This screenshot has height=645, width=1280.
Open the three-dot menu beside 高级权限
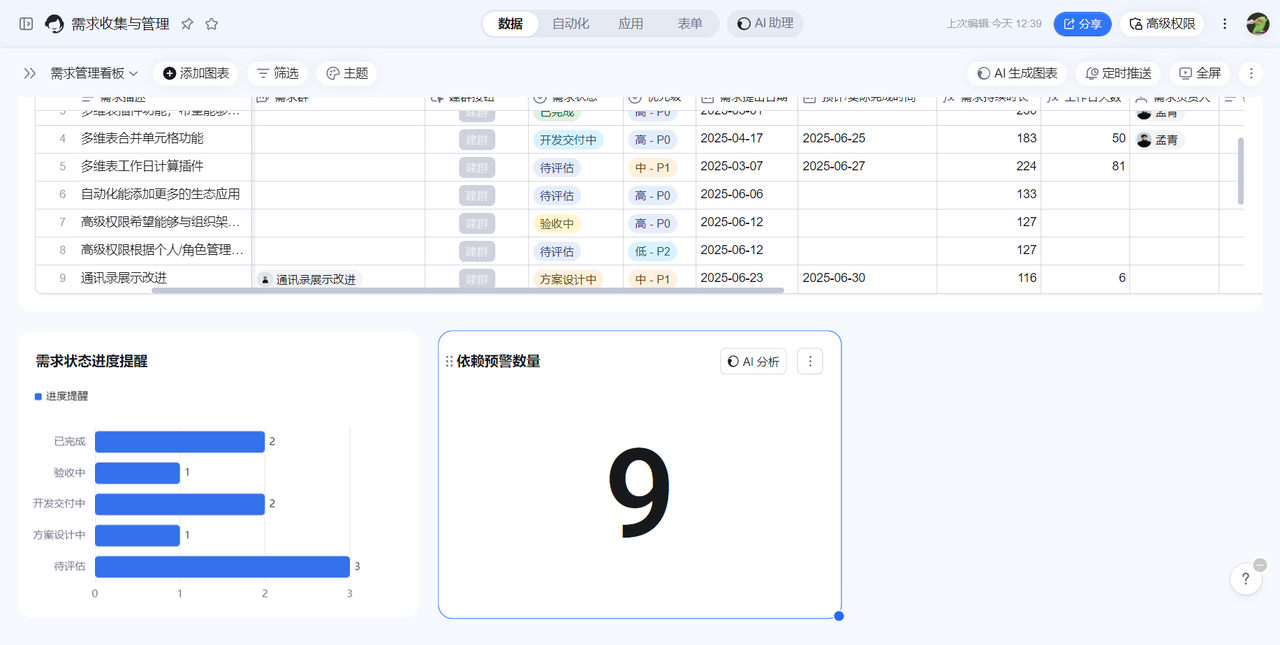pyautogui.click(x=1225, y=24)
